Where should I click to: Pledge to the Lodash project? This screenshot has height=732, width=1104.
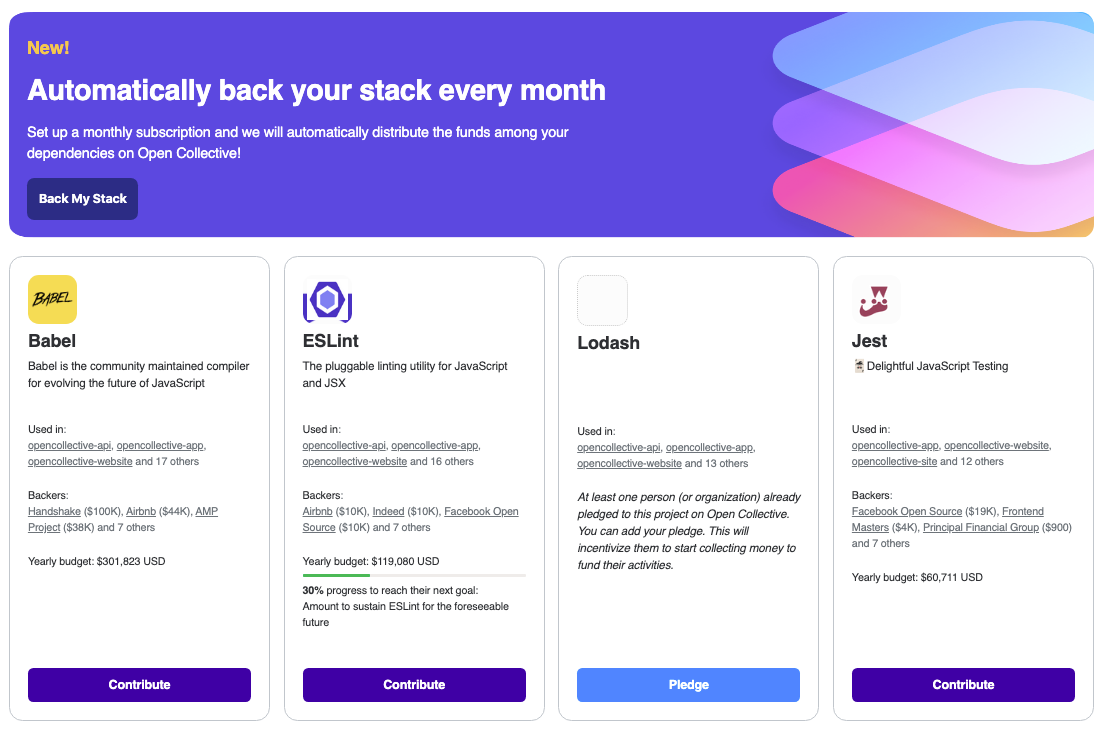coord(689,685)
